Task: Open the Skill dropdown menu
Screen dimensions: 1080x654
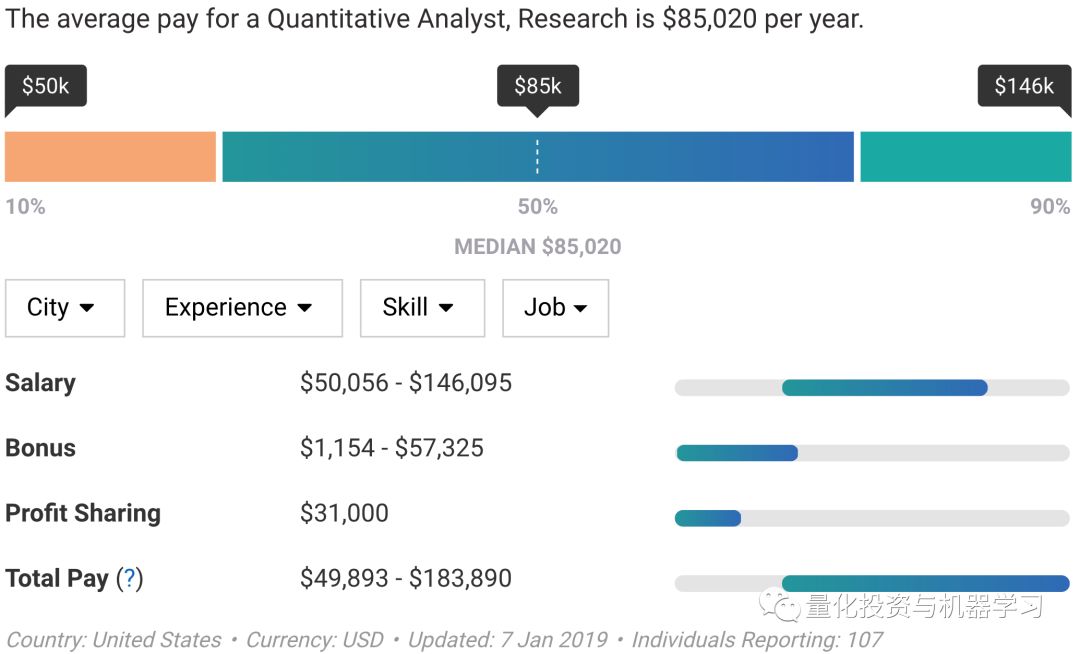Action: click(x=422, y=308)
